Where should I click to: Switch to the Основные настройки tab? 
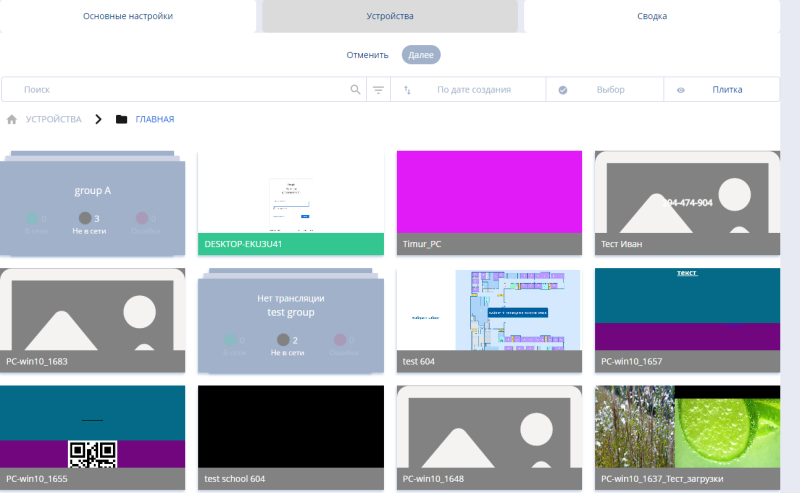pos(128,16)
